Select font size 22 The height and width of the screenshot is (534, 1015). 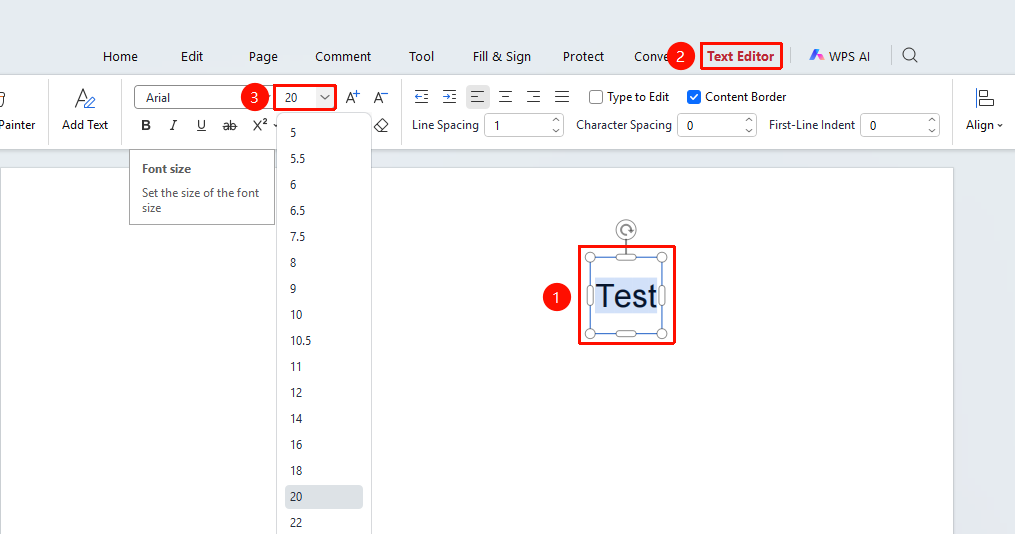pos(324,523)
